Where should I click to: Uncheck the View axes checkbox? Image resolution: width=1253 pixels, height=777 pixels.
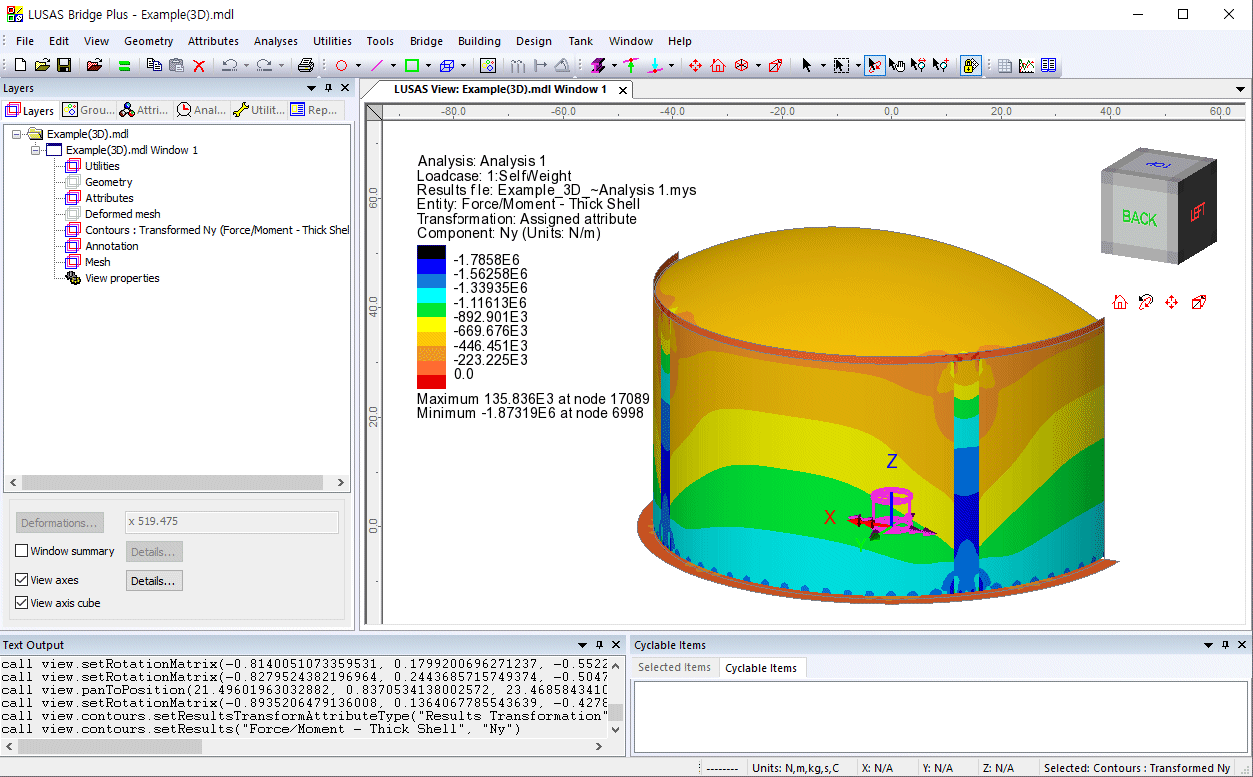[22, 580]
